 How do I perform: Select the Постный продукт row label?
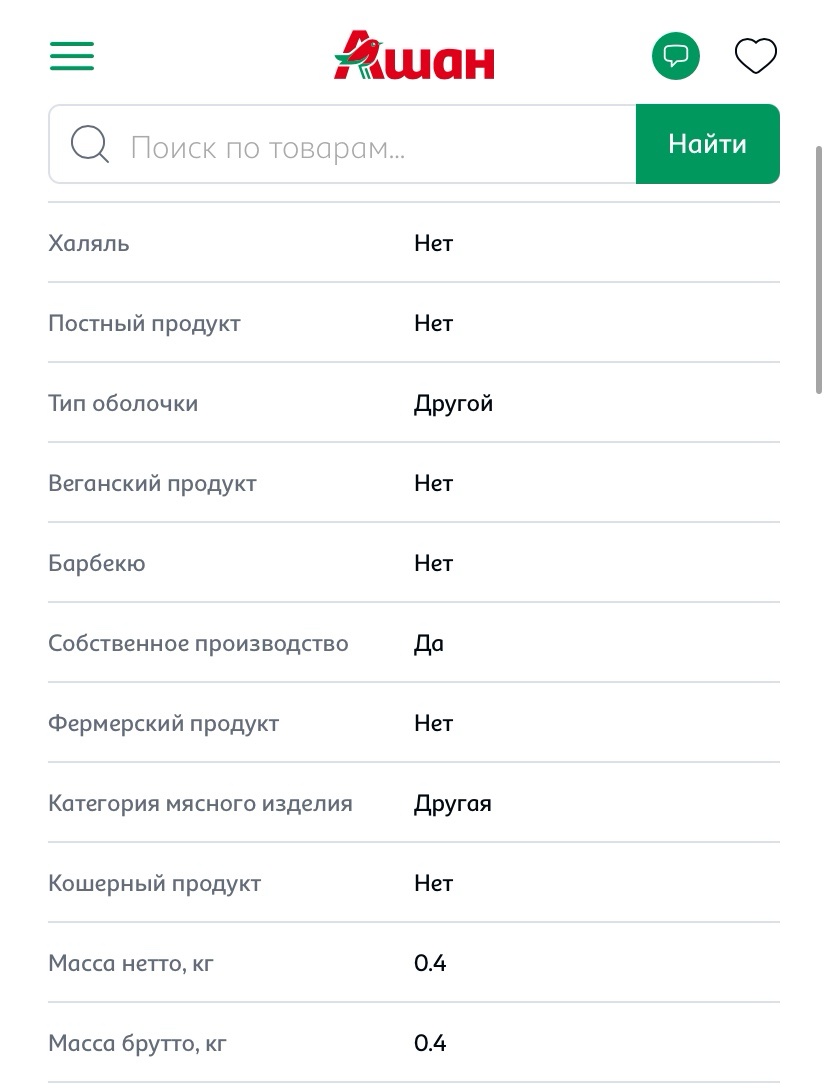(x=144, y=324)
